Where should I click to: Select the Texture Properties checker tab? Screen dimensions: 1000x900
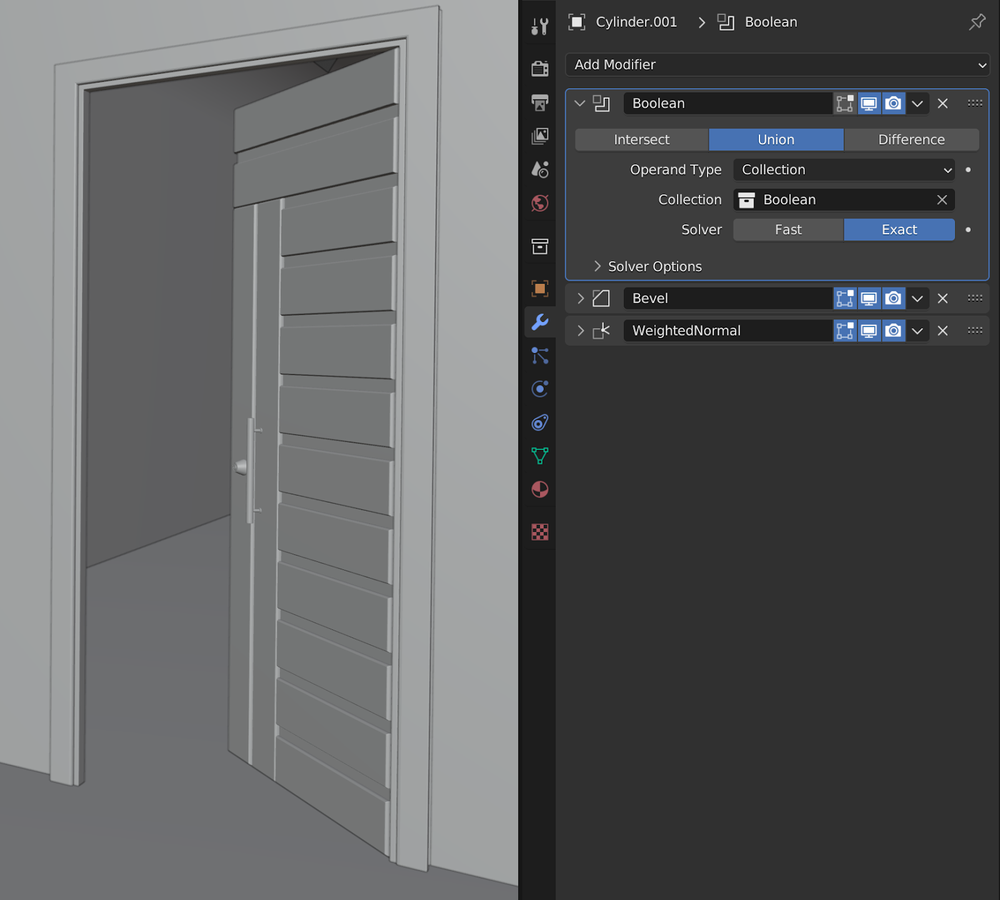[x=539, y=532]
